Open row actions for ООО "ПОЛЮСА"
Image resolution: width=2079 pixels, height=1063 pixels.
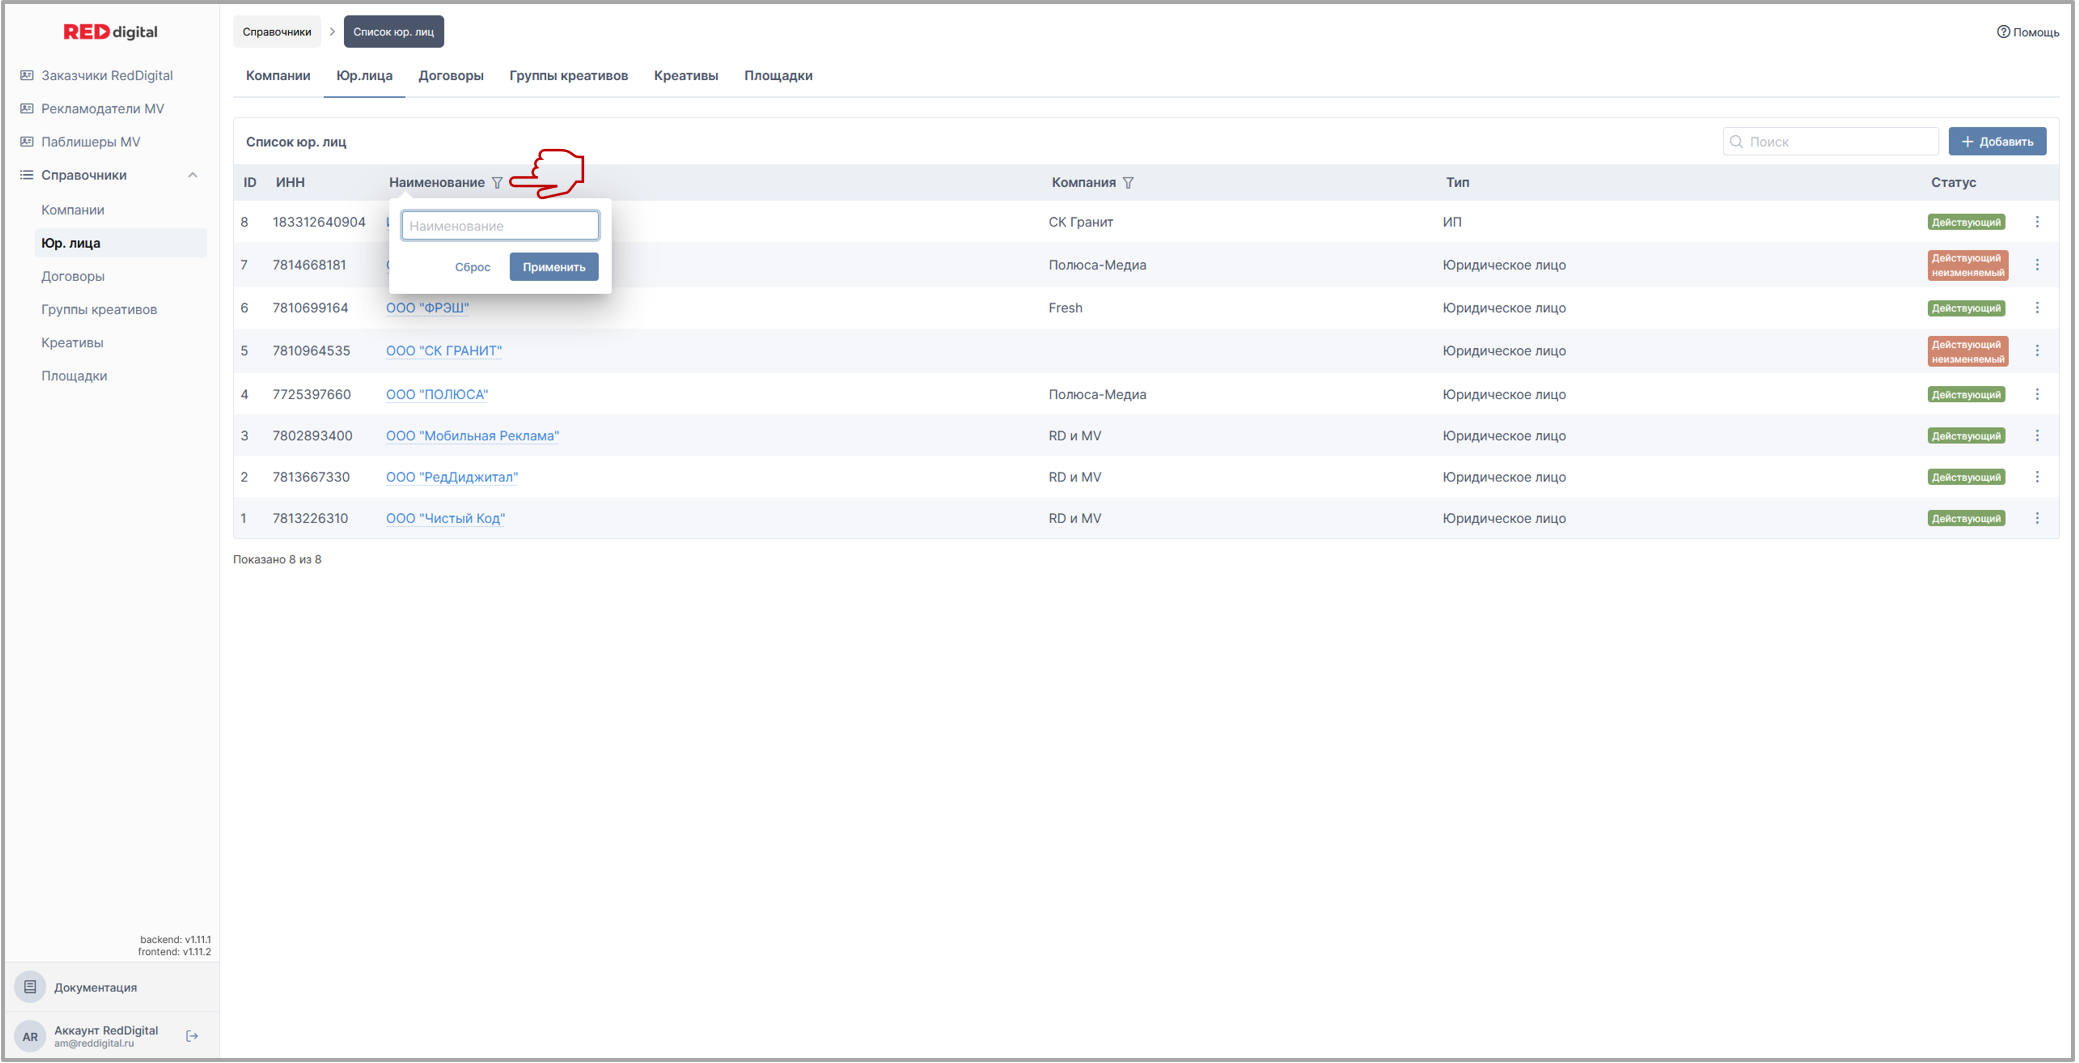coord(2037,394)
